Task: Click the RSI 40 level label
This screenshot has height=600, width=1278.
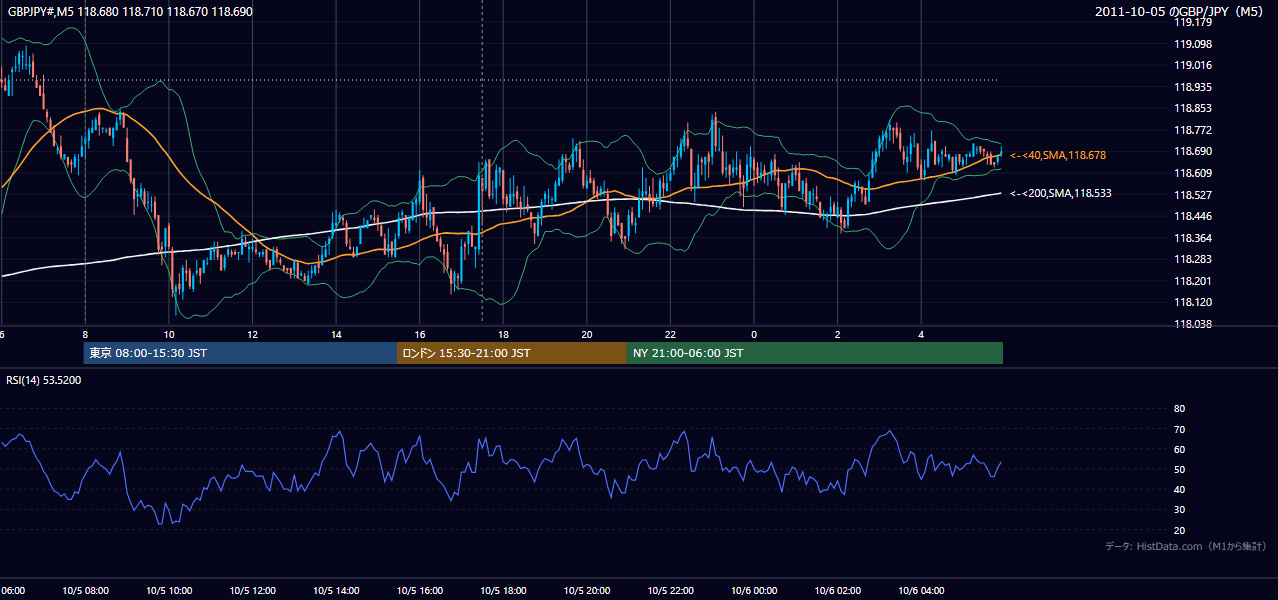Action: pos(1179,489)
